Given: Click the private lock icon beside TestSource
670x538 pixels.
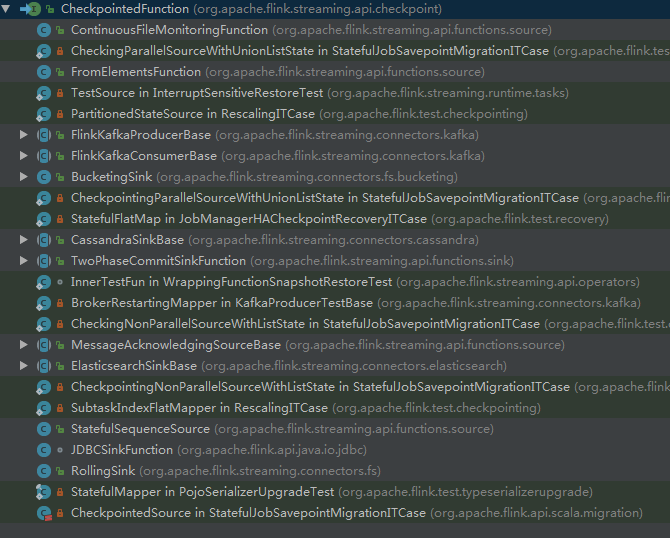Looking at the screenshot, I should click(60, 93).
